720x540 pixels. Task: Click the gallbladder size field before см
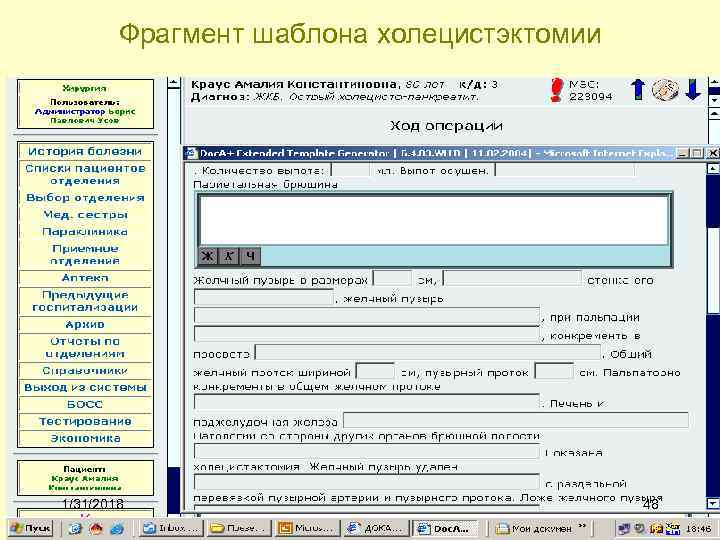[392, 279]
